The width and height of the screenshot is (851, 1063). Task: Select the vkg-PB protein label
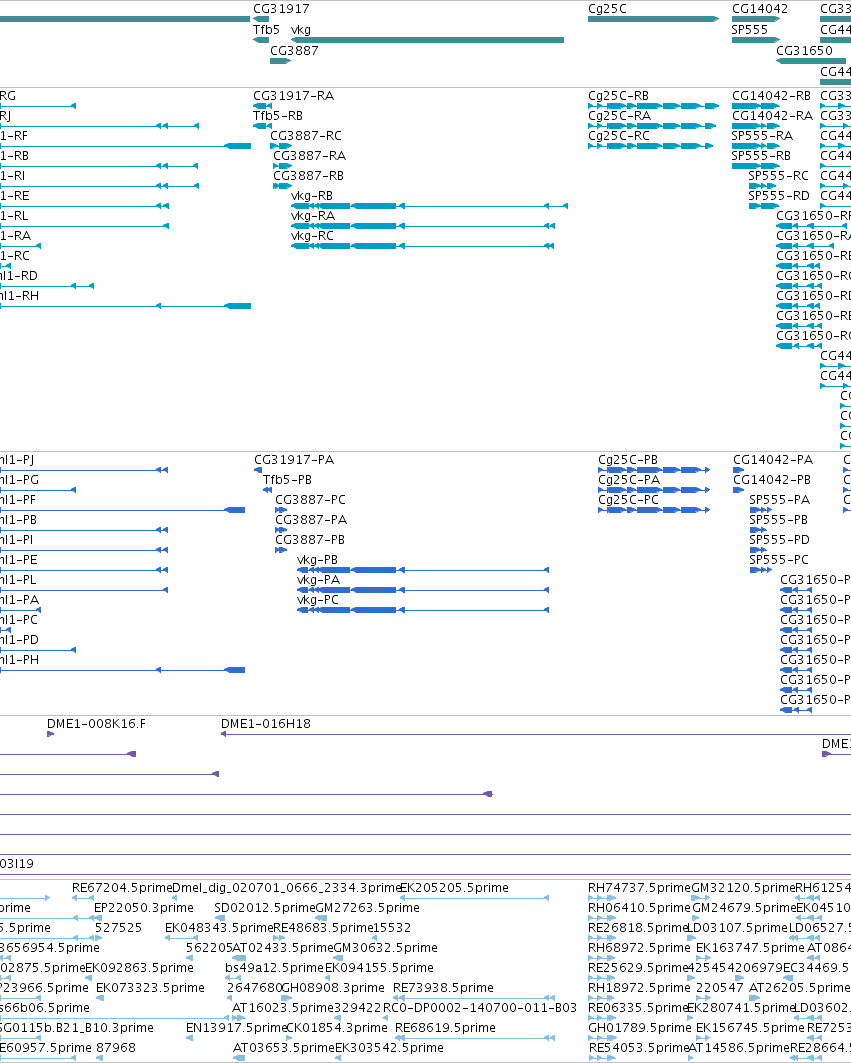317,560
